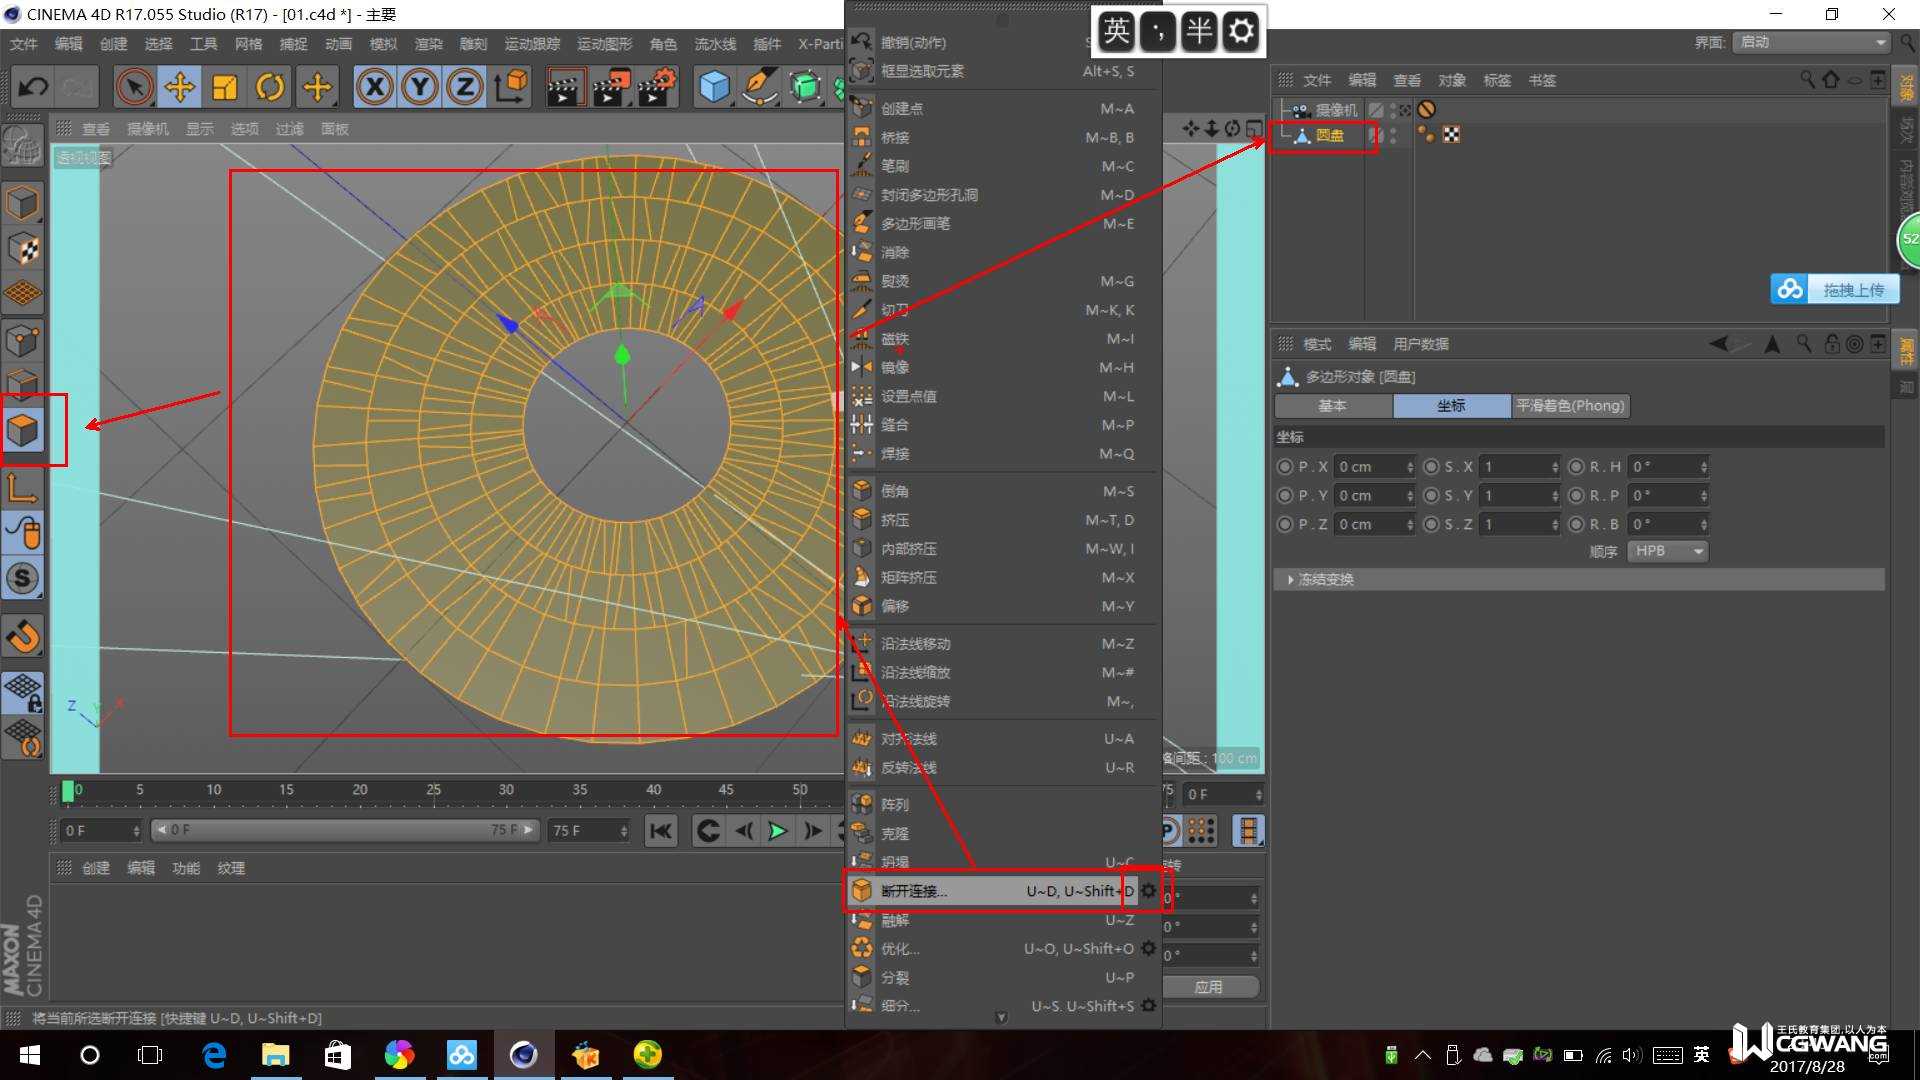Select the Move tool in top toolbar
The image size is (1920, 1080).
coord(180,87)
